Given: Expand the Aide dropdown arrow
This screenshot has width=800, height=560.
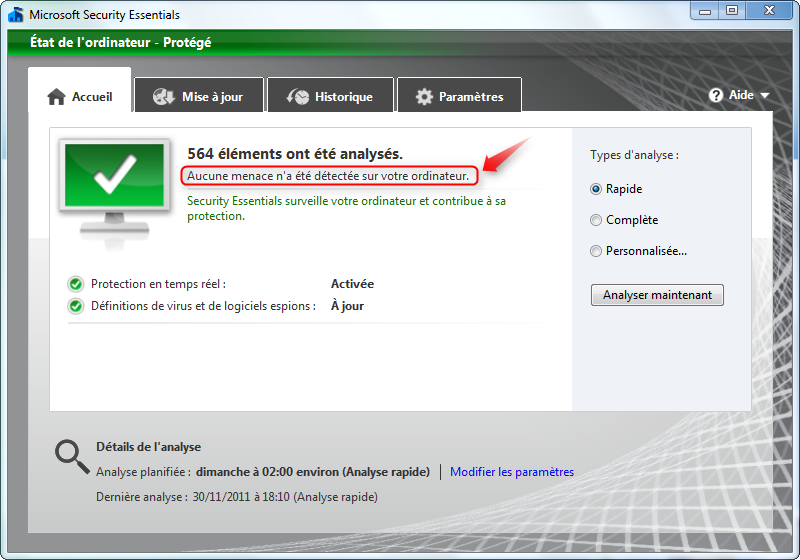Looking at the screenshot, I should (x=764, y=95).
